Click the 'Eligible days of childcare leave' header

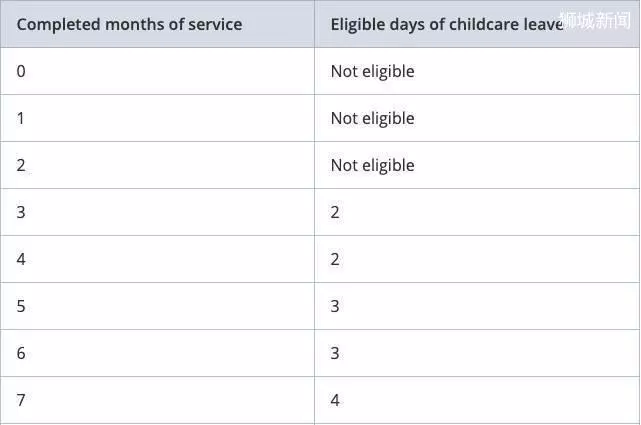[x=447, y=25]
